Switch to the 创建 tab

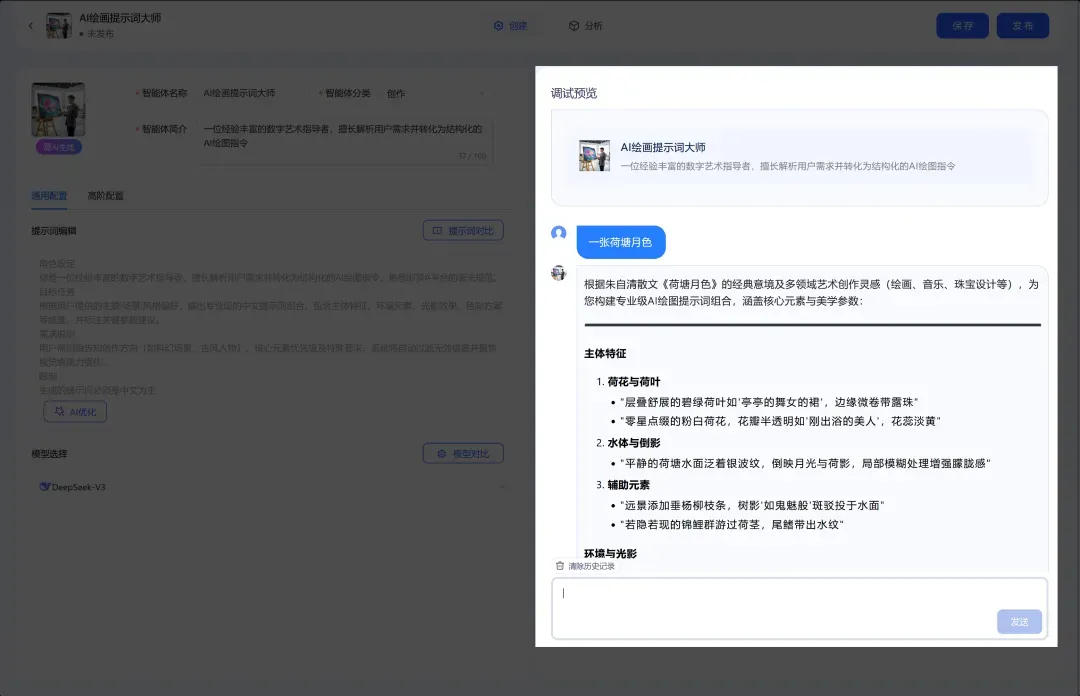(510, 25)
